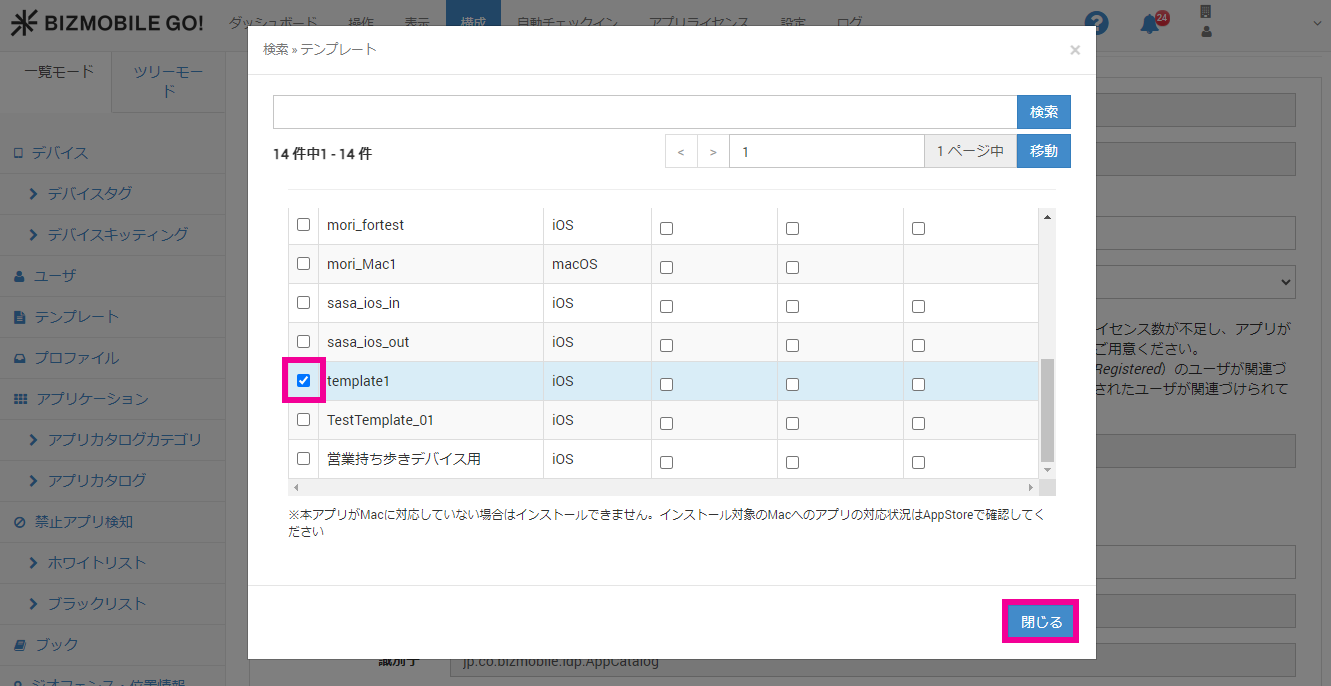Screen dimensions: 1331x686
Task: Click the help question mark icon
Action: (x=1097, y=24)
